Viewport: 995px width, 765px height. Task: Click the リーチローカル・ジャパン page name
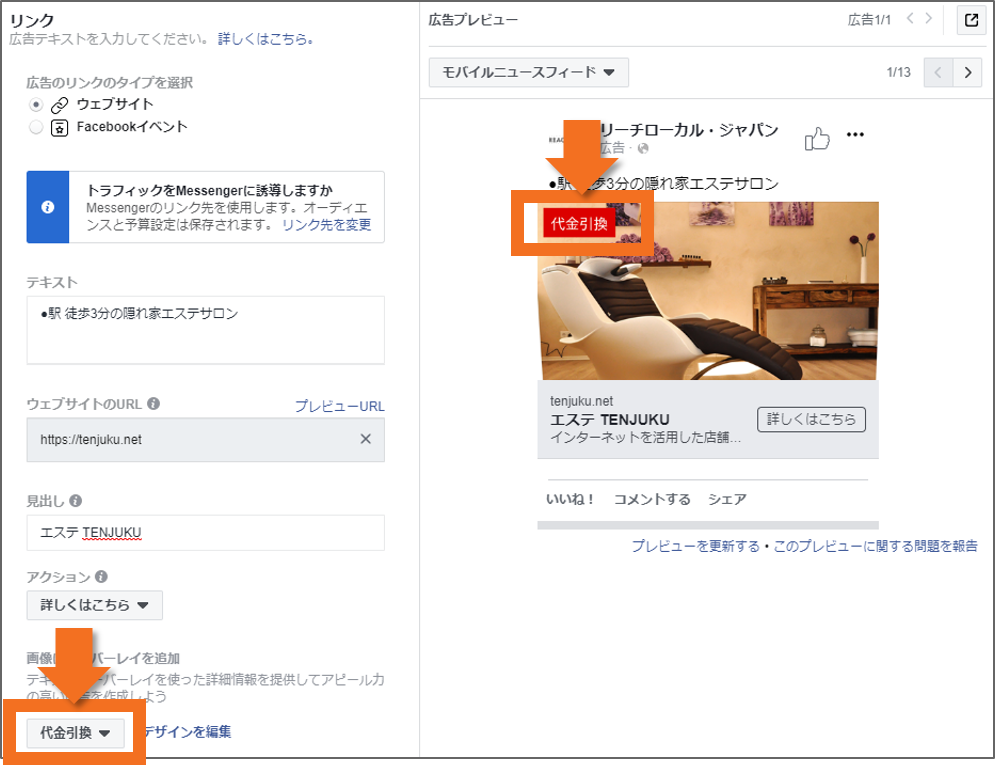click(689, 130)
